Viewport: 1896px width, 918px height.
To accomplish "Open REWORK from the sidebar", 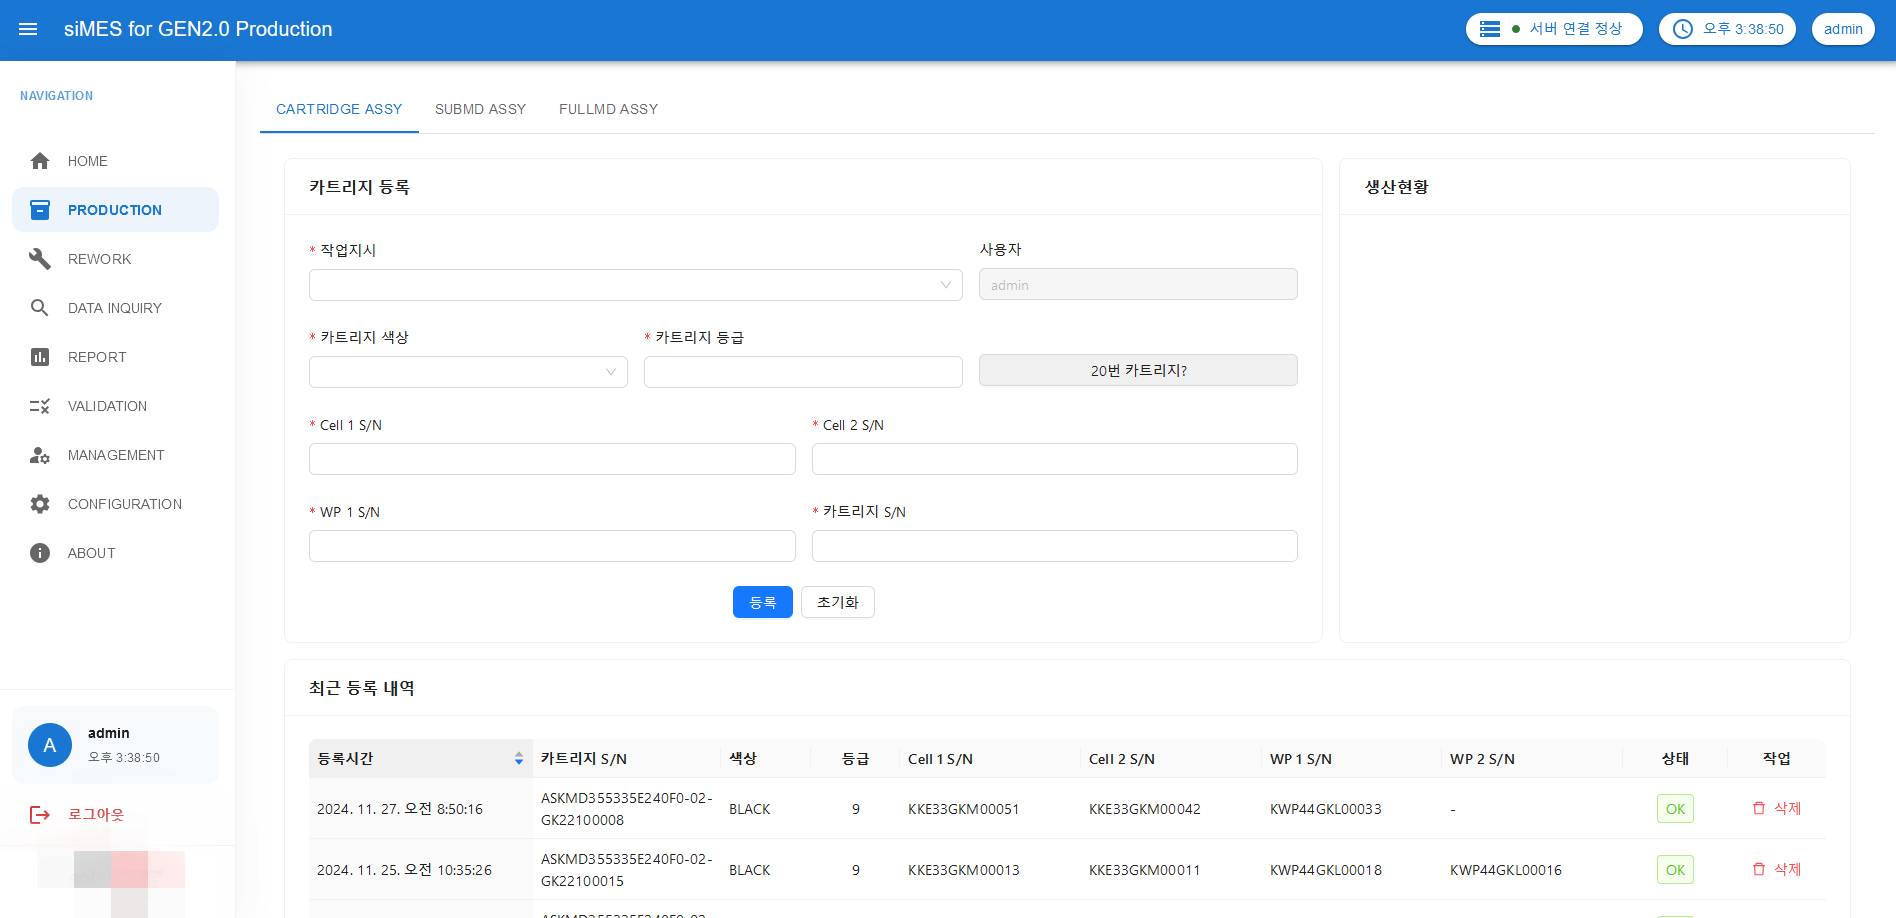I will tap(115, 259).
